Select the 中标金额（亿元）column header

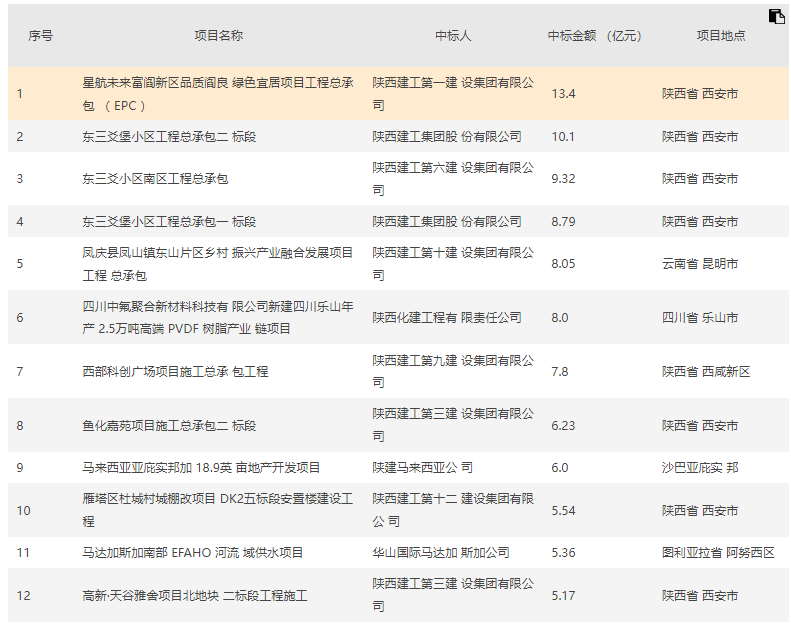pyautogui.click(x=595, y=36)
